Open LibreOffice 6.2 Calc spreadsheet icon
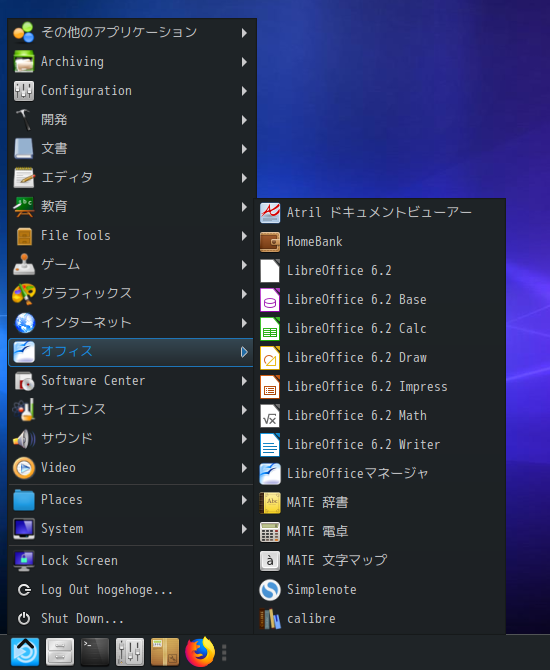The width and height of the screenshot is (550, 670). point(270,329)
